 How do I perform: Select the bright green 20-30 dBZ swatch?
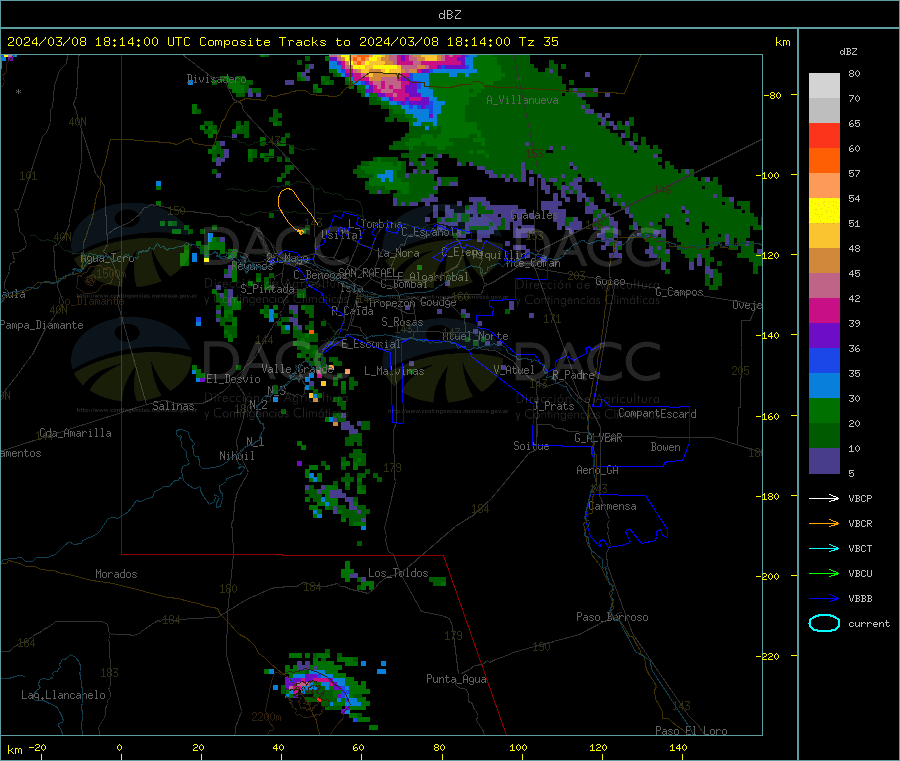tap(824, 410)
